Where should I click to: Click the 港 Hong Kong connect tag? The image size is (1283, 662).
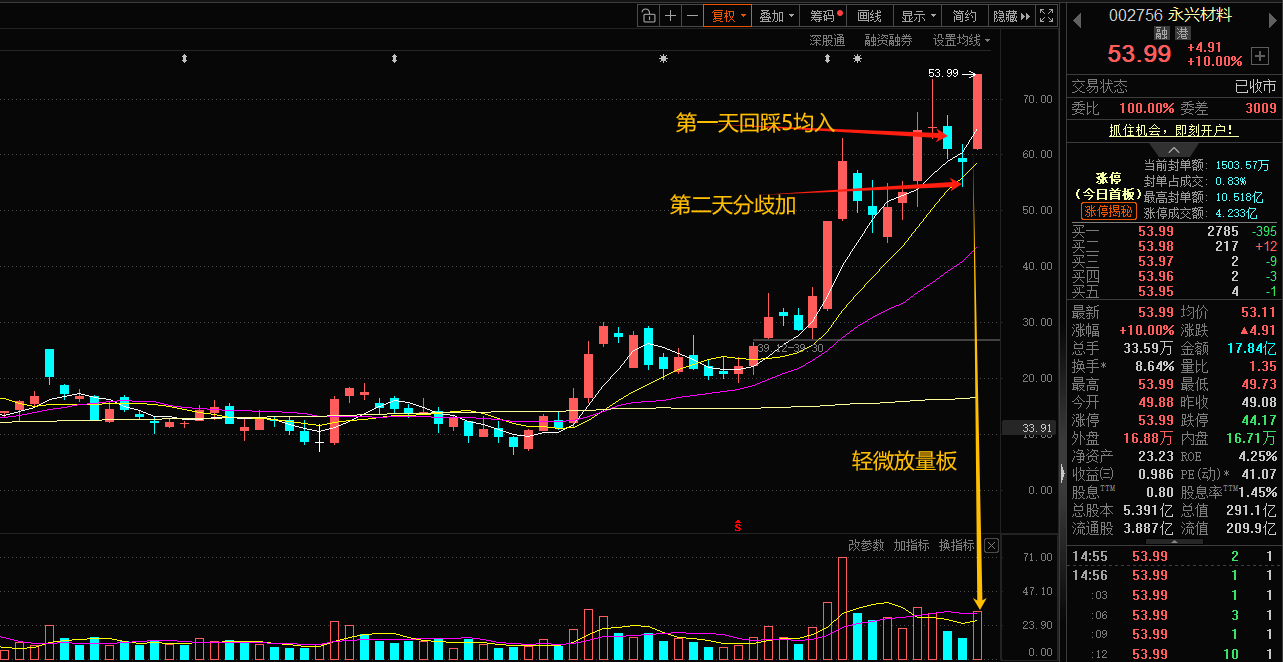pyautogui.click(x=1183, y=33)
